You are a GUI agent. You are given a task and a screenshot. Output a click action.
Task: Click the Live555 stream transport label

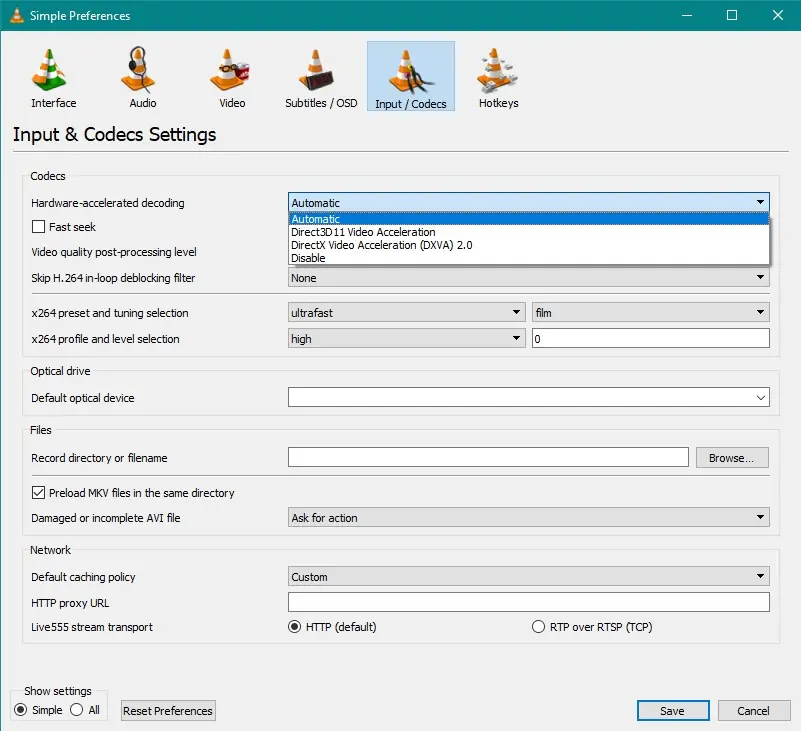(92, 627)
